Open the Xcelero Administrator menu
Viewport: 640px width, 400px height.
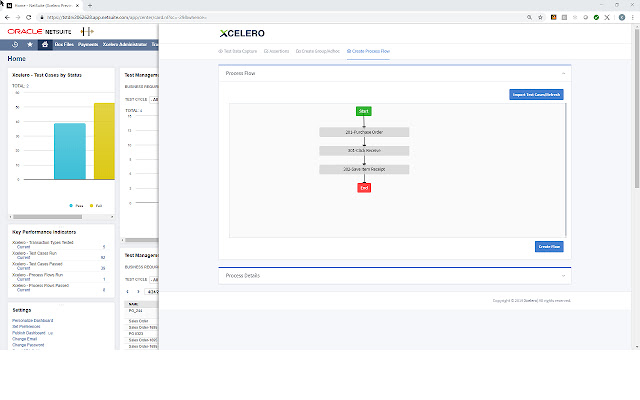tap(124, 44)
